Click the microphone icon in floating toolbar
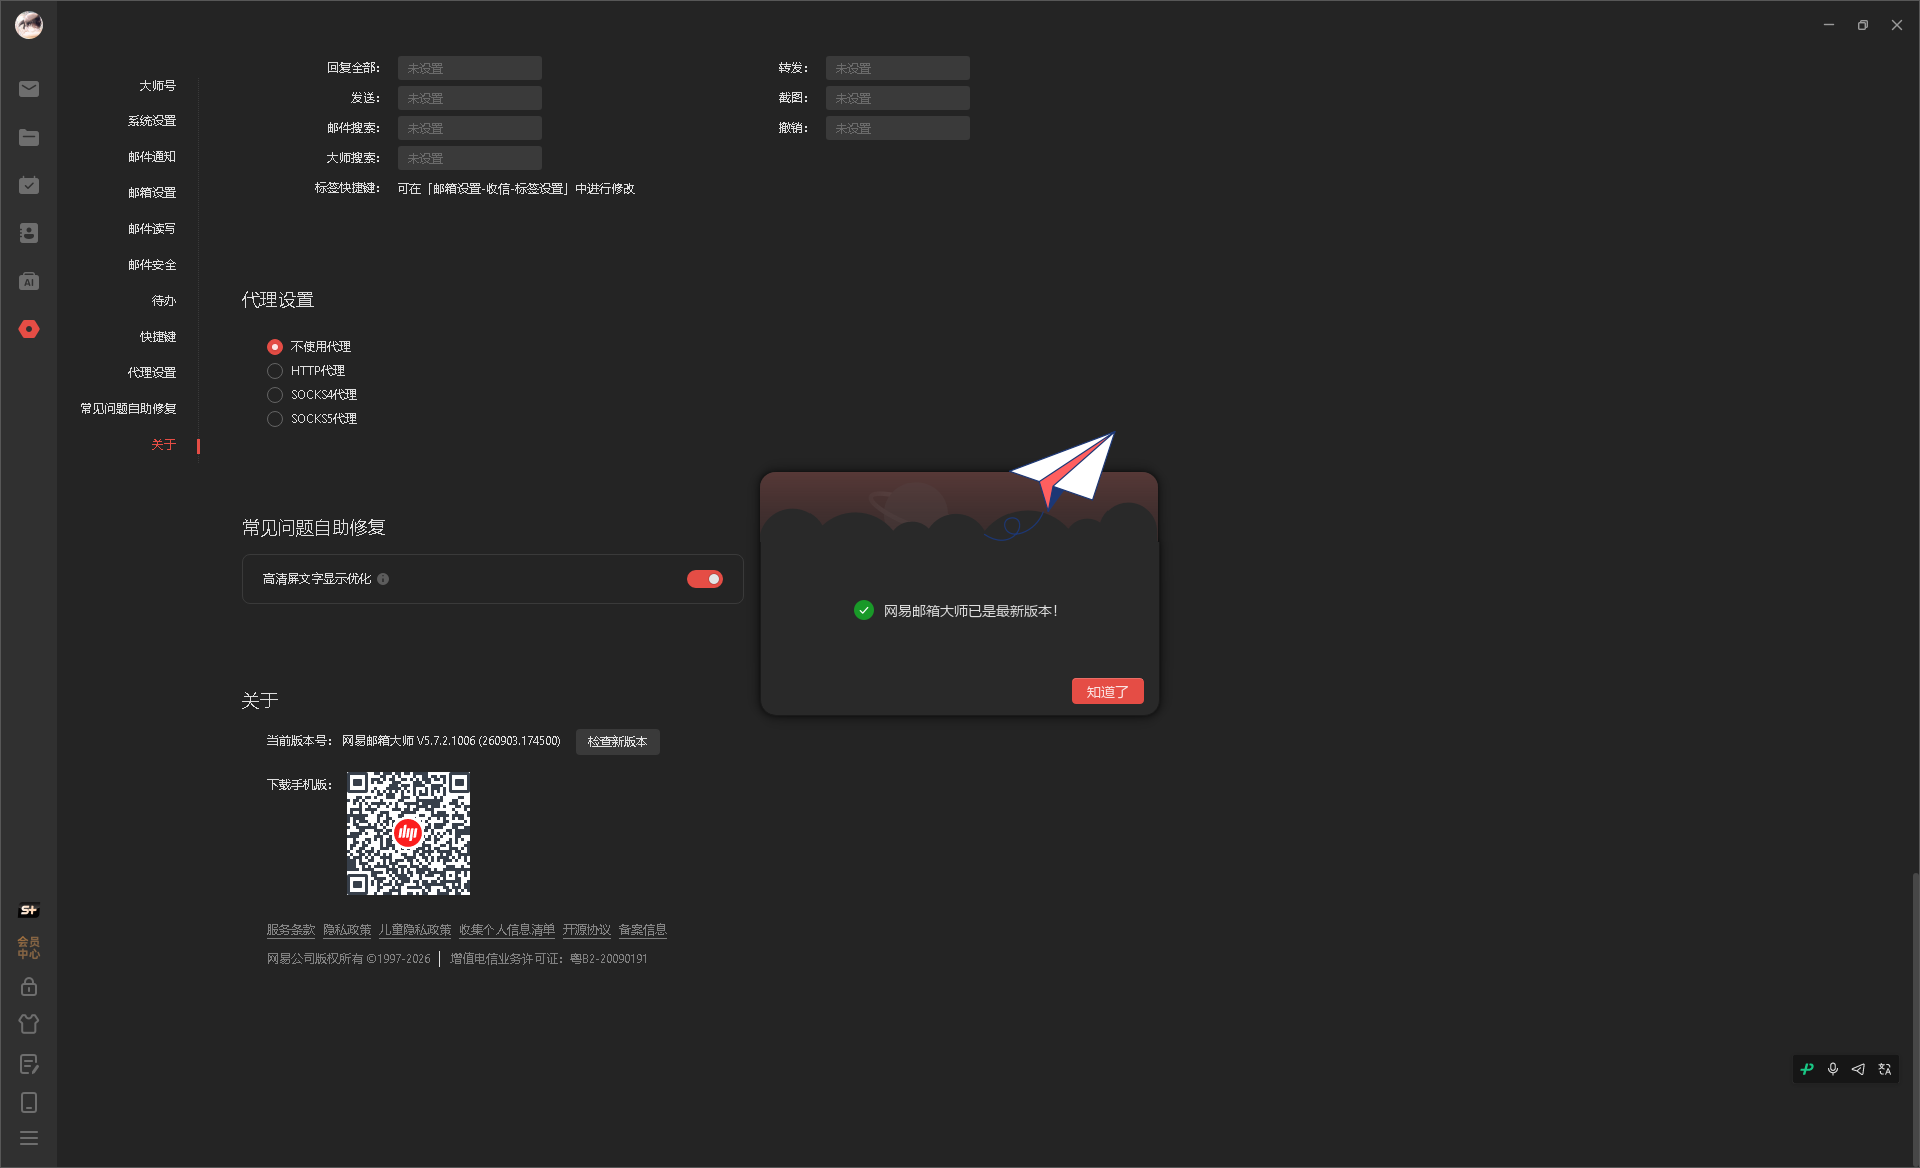This screenshot has height=1168, width=1920. [x=1833, y=1069]
